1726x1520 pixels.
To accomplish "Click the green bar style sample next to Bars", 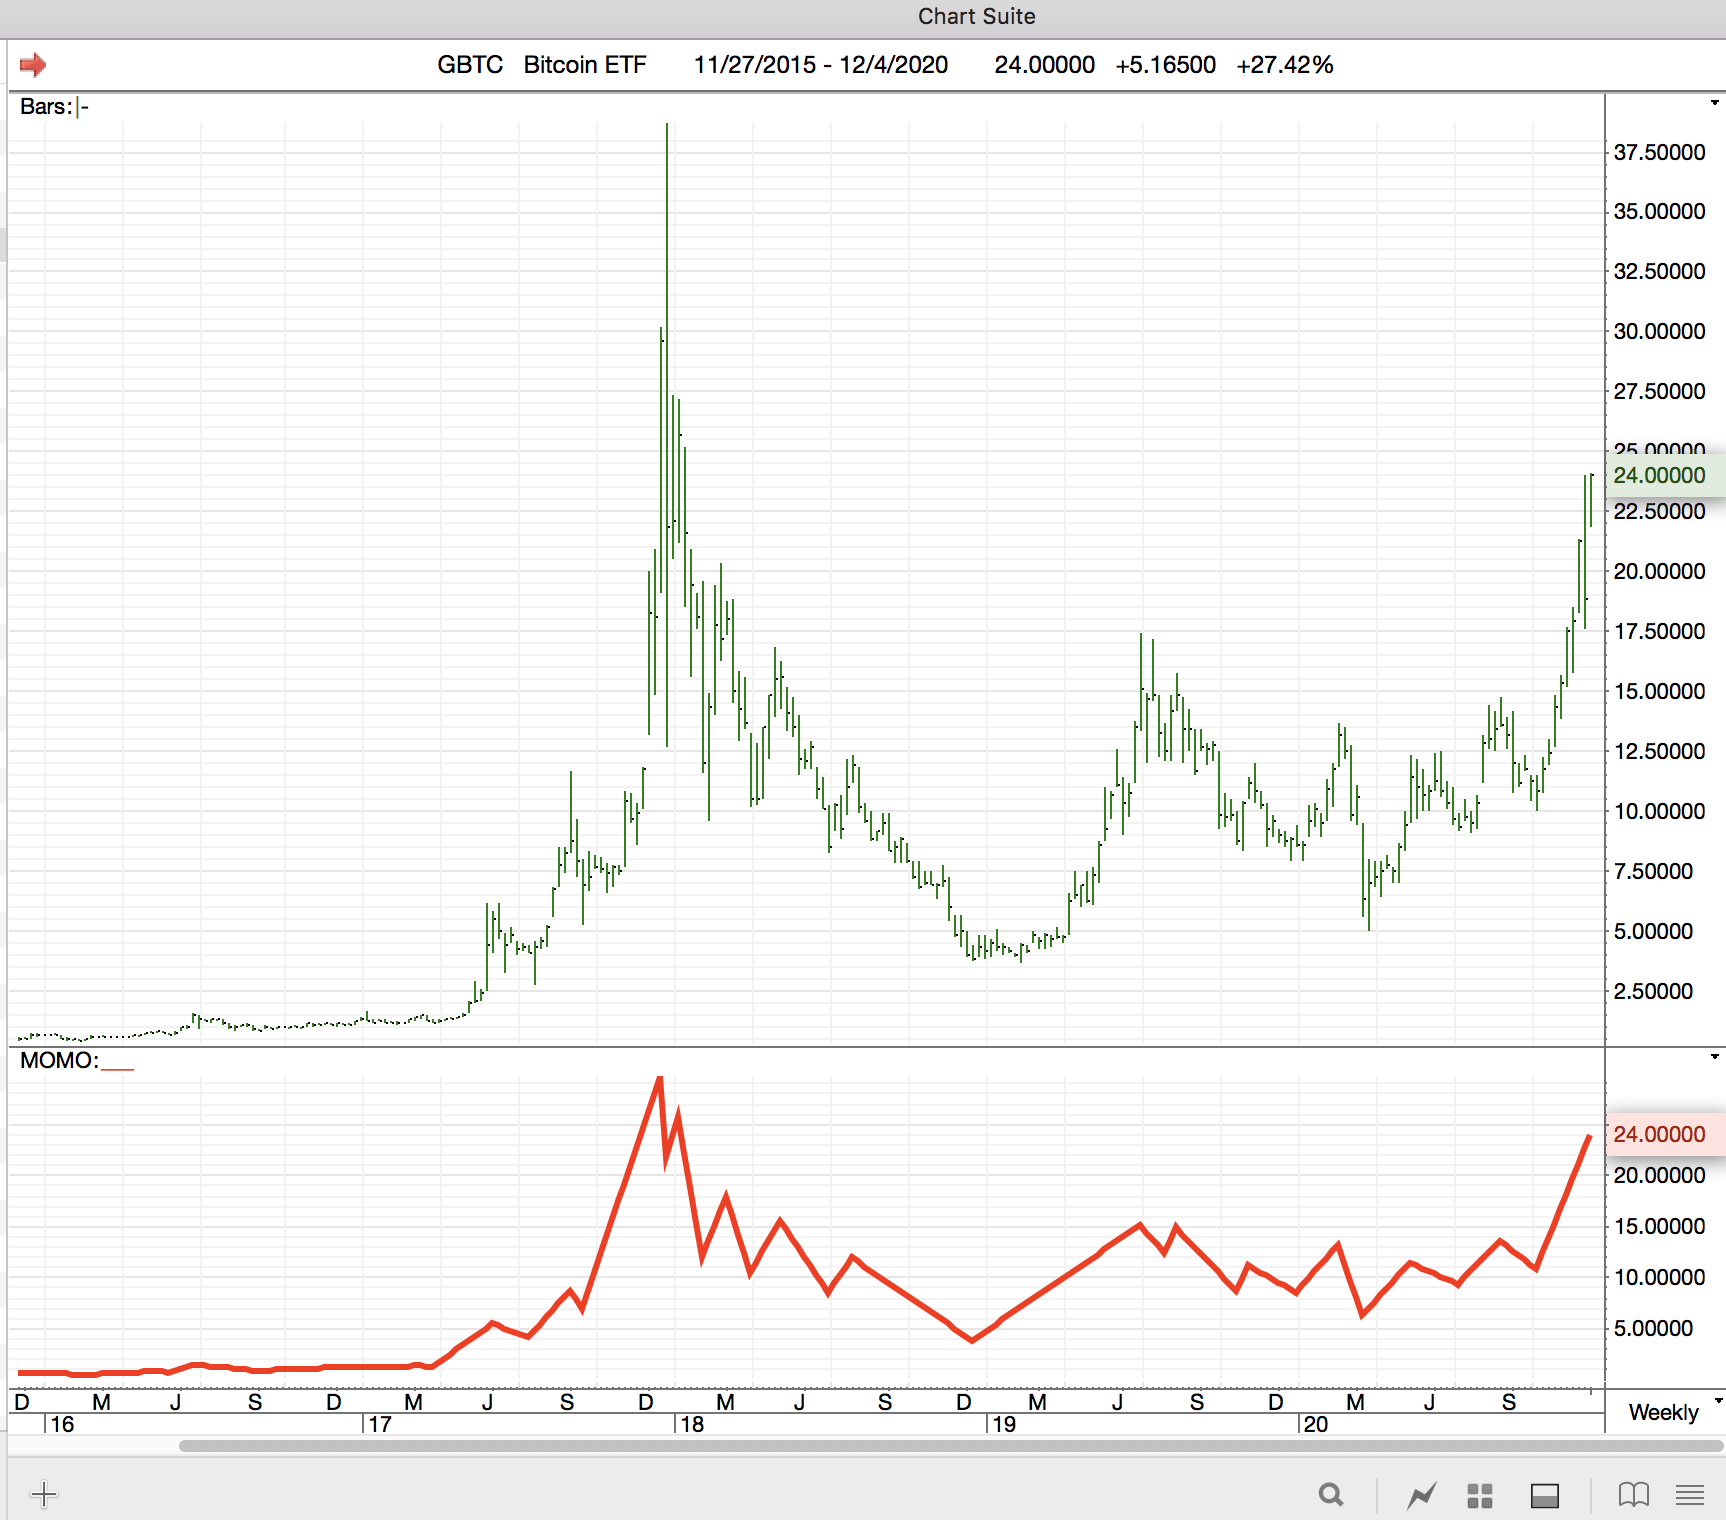I will 83,107.
